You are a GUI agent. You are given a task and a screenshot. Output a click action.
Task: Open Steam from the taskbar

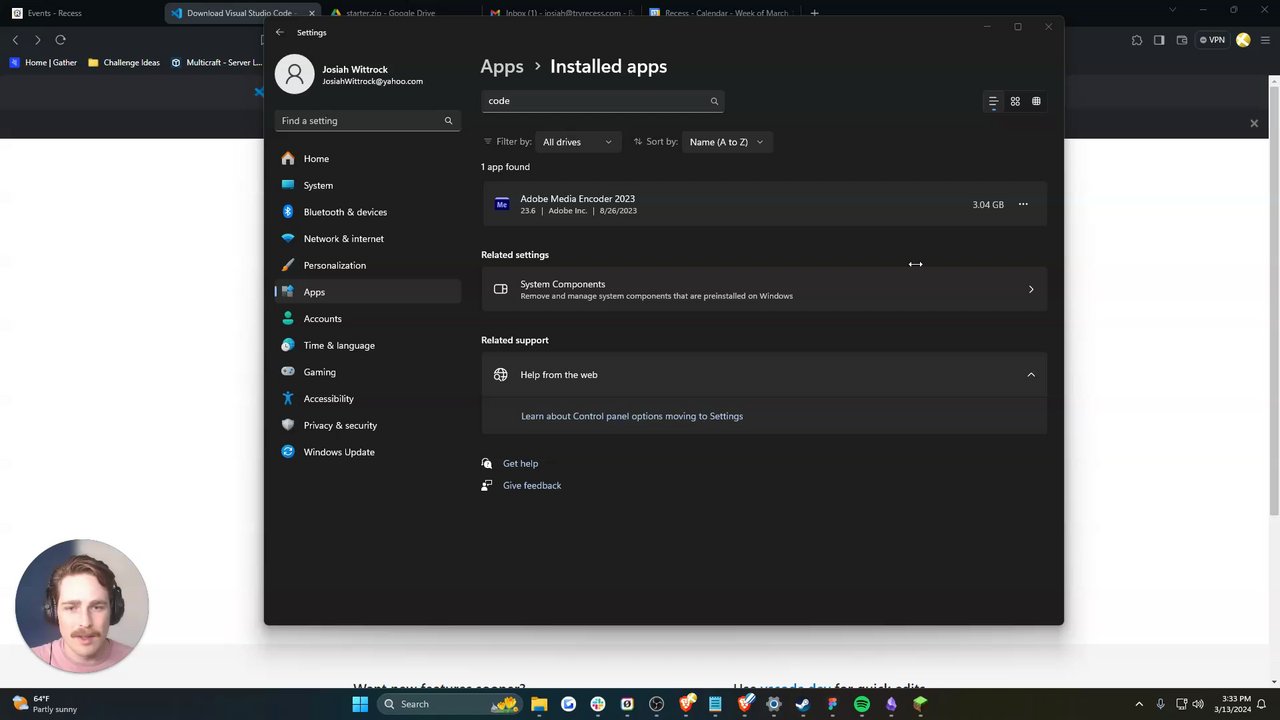(x=802, y=704)
